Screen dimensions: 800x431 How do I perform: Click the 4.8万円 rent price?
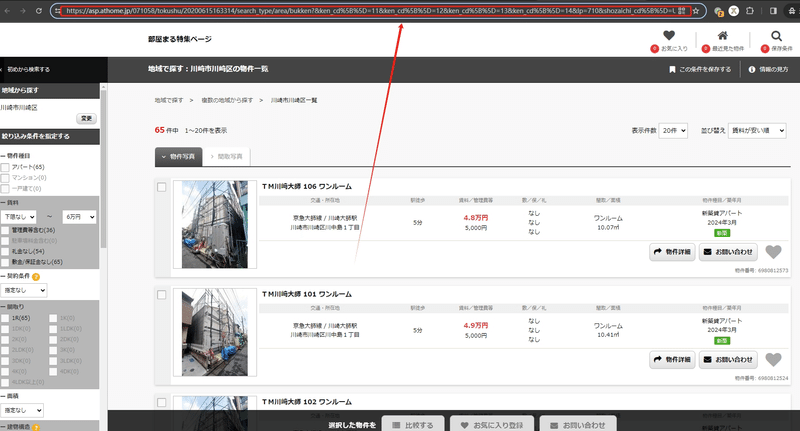click(x=476, y=218)
